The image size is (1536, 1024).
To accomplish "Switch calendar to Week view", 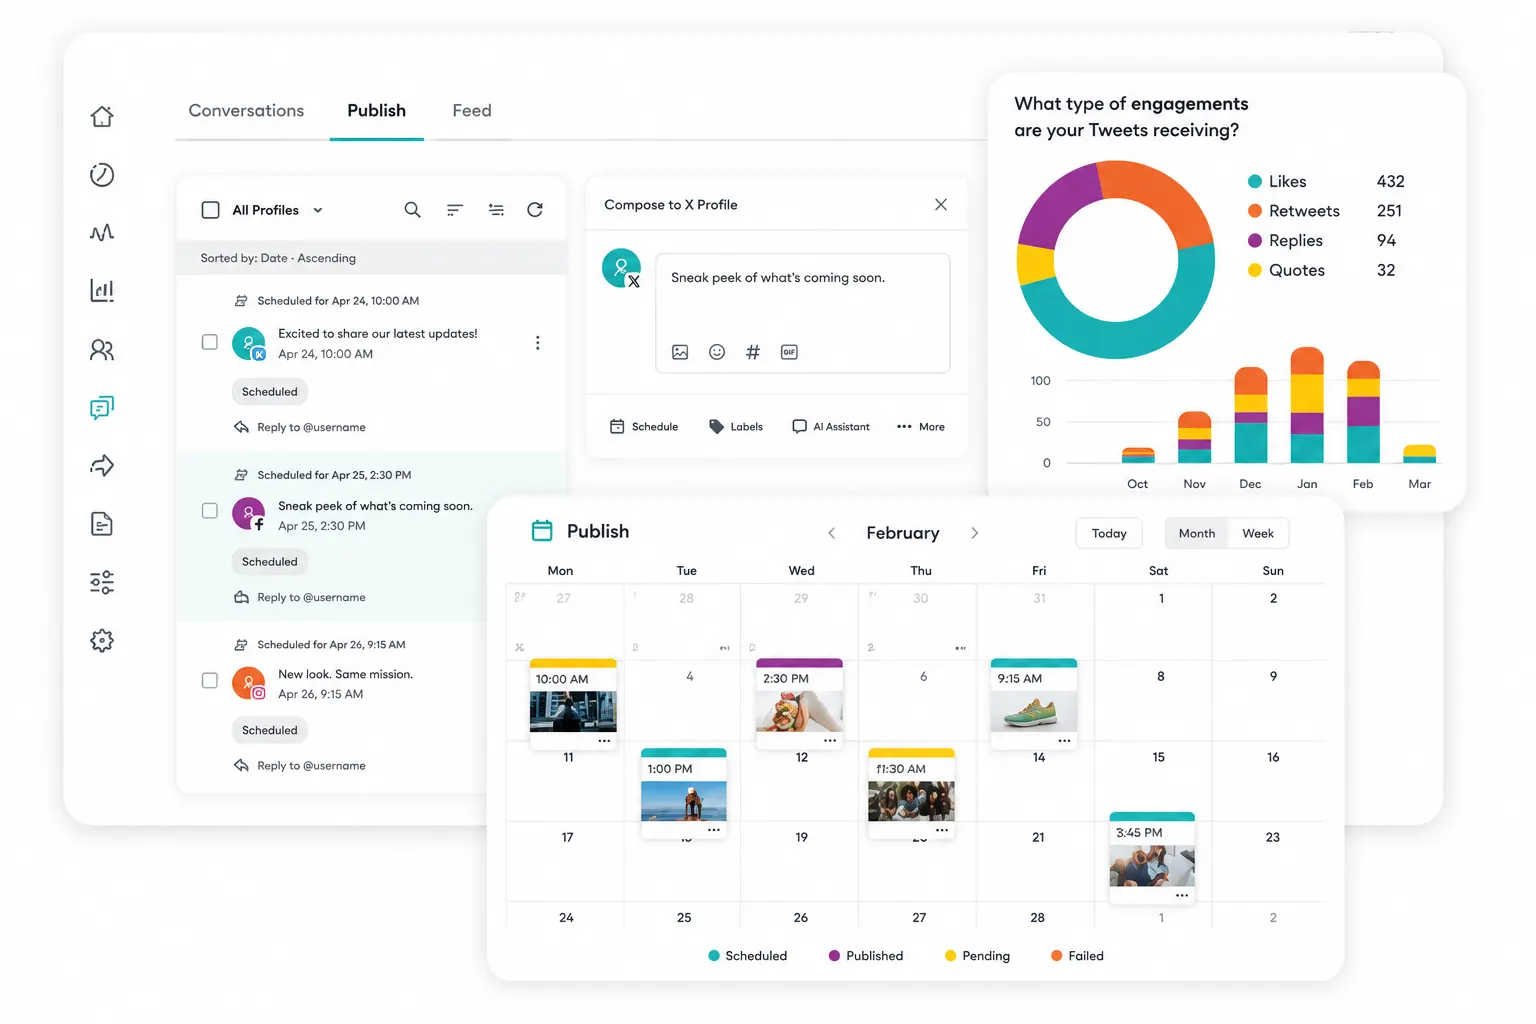I will (x=1258, y=533).
